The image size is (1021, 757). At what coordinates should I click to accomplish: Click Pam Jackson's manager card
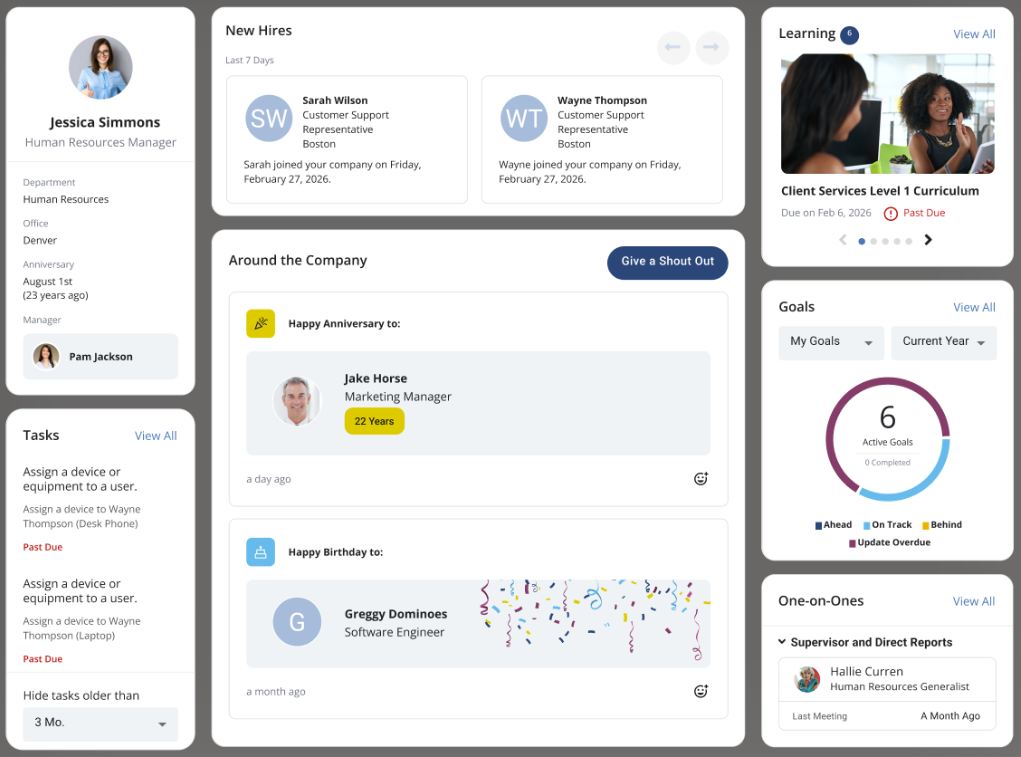click(100, 356)
